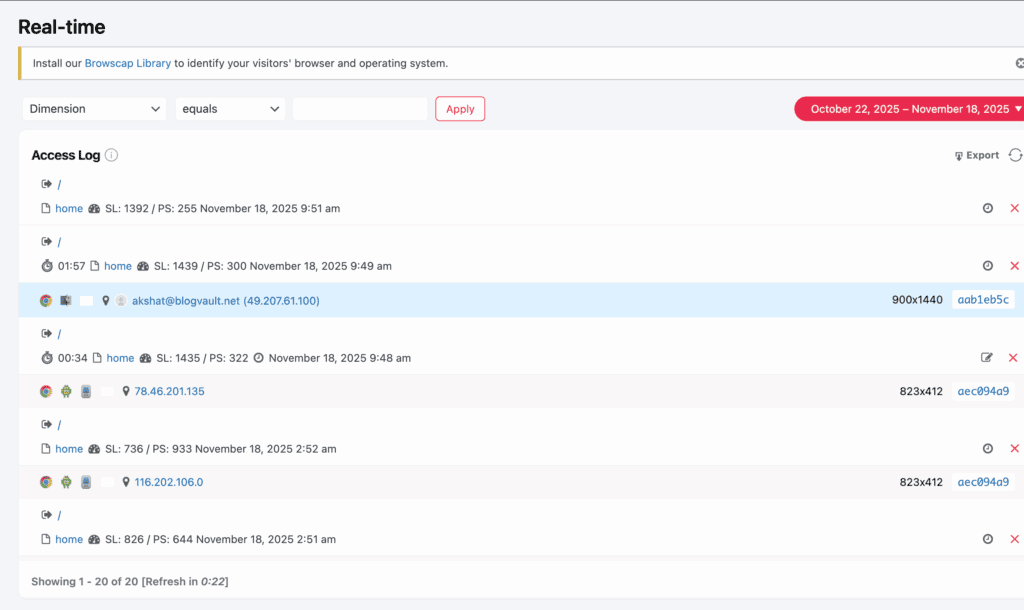
Task: Click the speed gauge icon beside SL: 1435
Action: (145, 358)
